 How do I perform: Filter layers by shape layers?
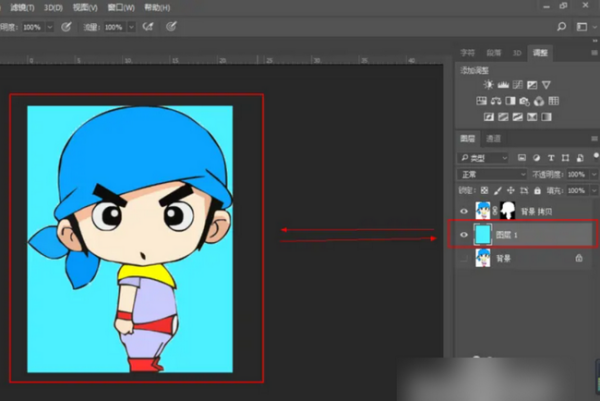(565, 158)
